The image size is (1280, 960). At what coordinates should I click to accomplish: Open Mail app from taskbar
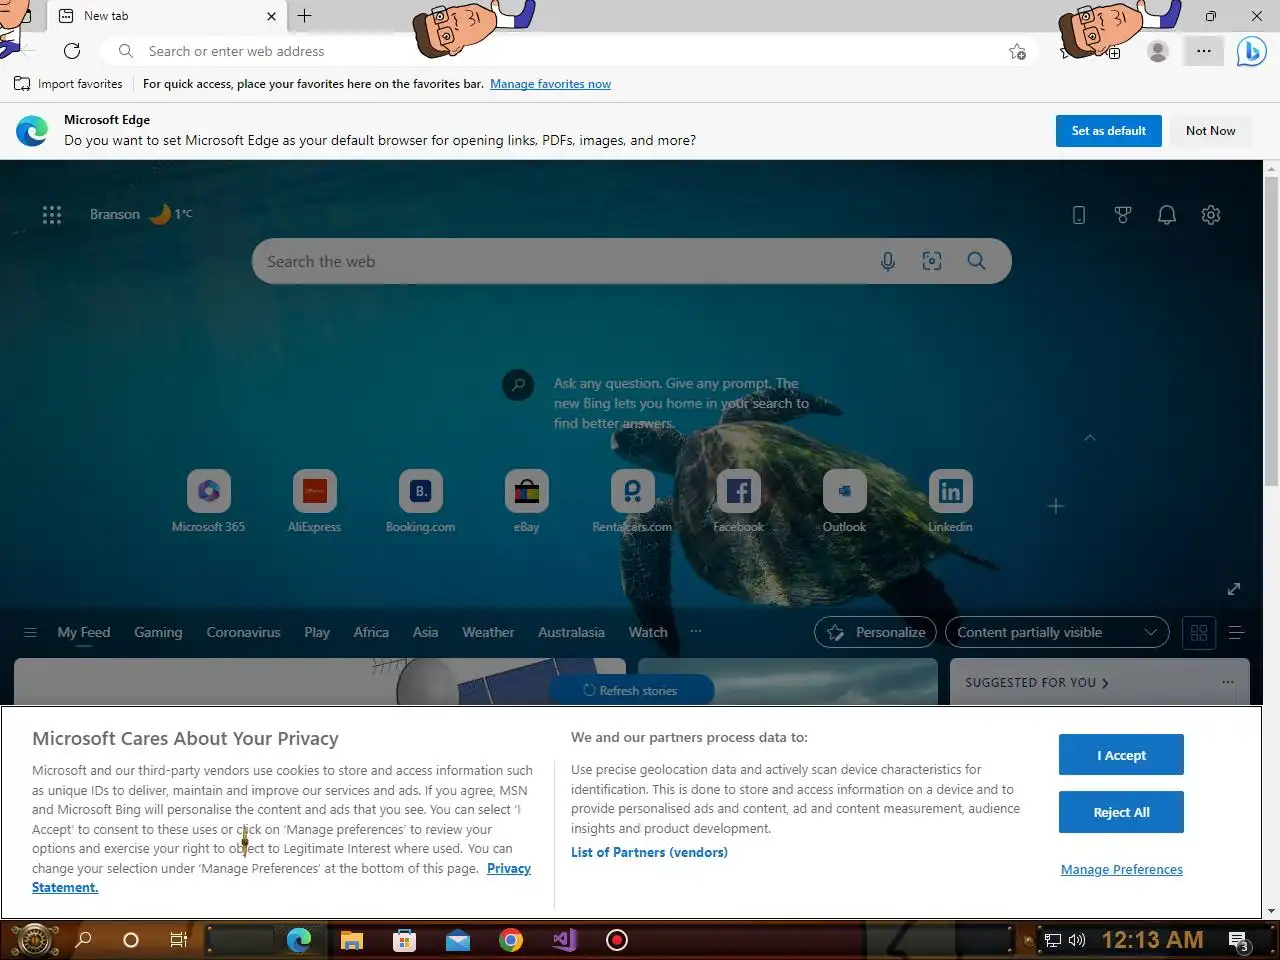[x=458, y=940]
